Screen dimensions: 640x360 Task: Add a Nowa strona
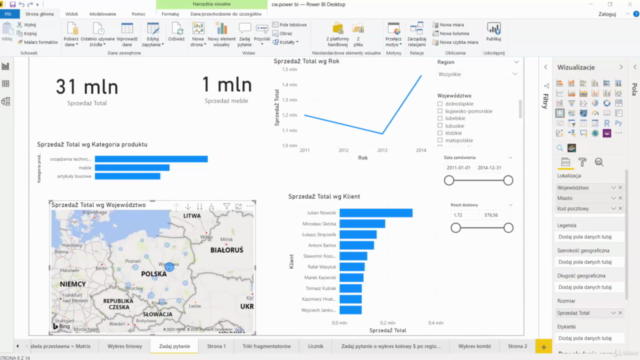pyautogui.click(x=198, y=35)
